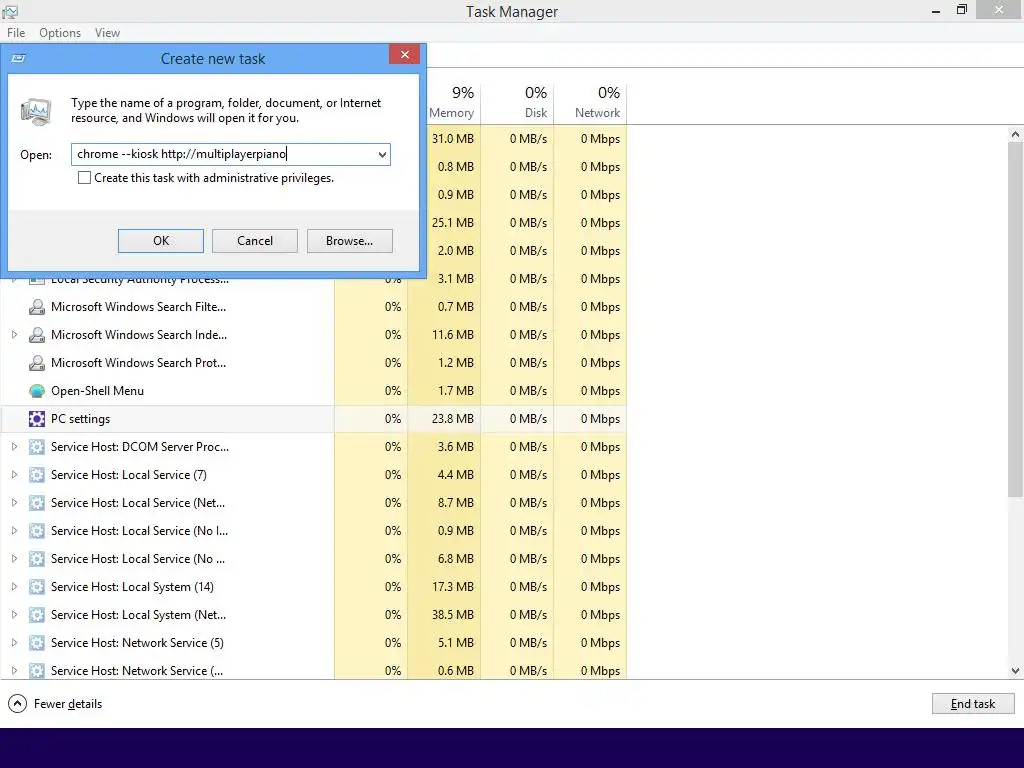Click the process list scroll up arrow
1024x768 pixels.
[x=1015, y=134]
